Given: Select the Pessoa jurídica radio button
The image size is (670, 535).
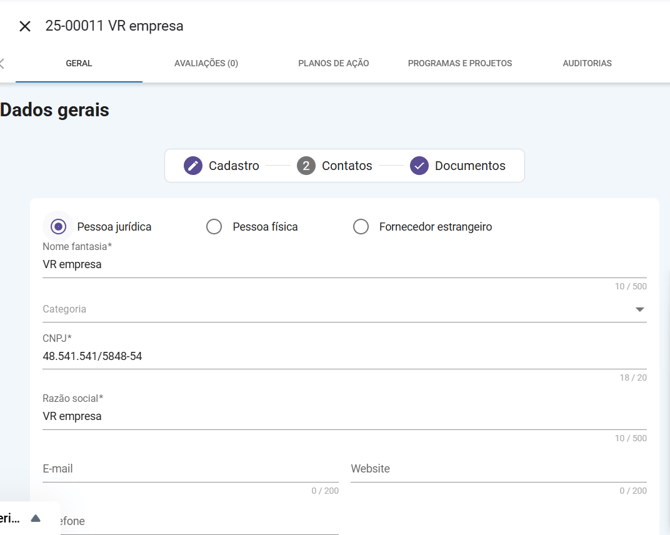Looking at the screenshot, I should tap(59, 227).
